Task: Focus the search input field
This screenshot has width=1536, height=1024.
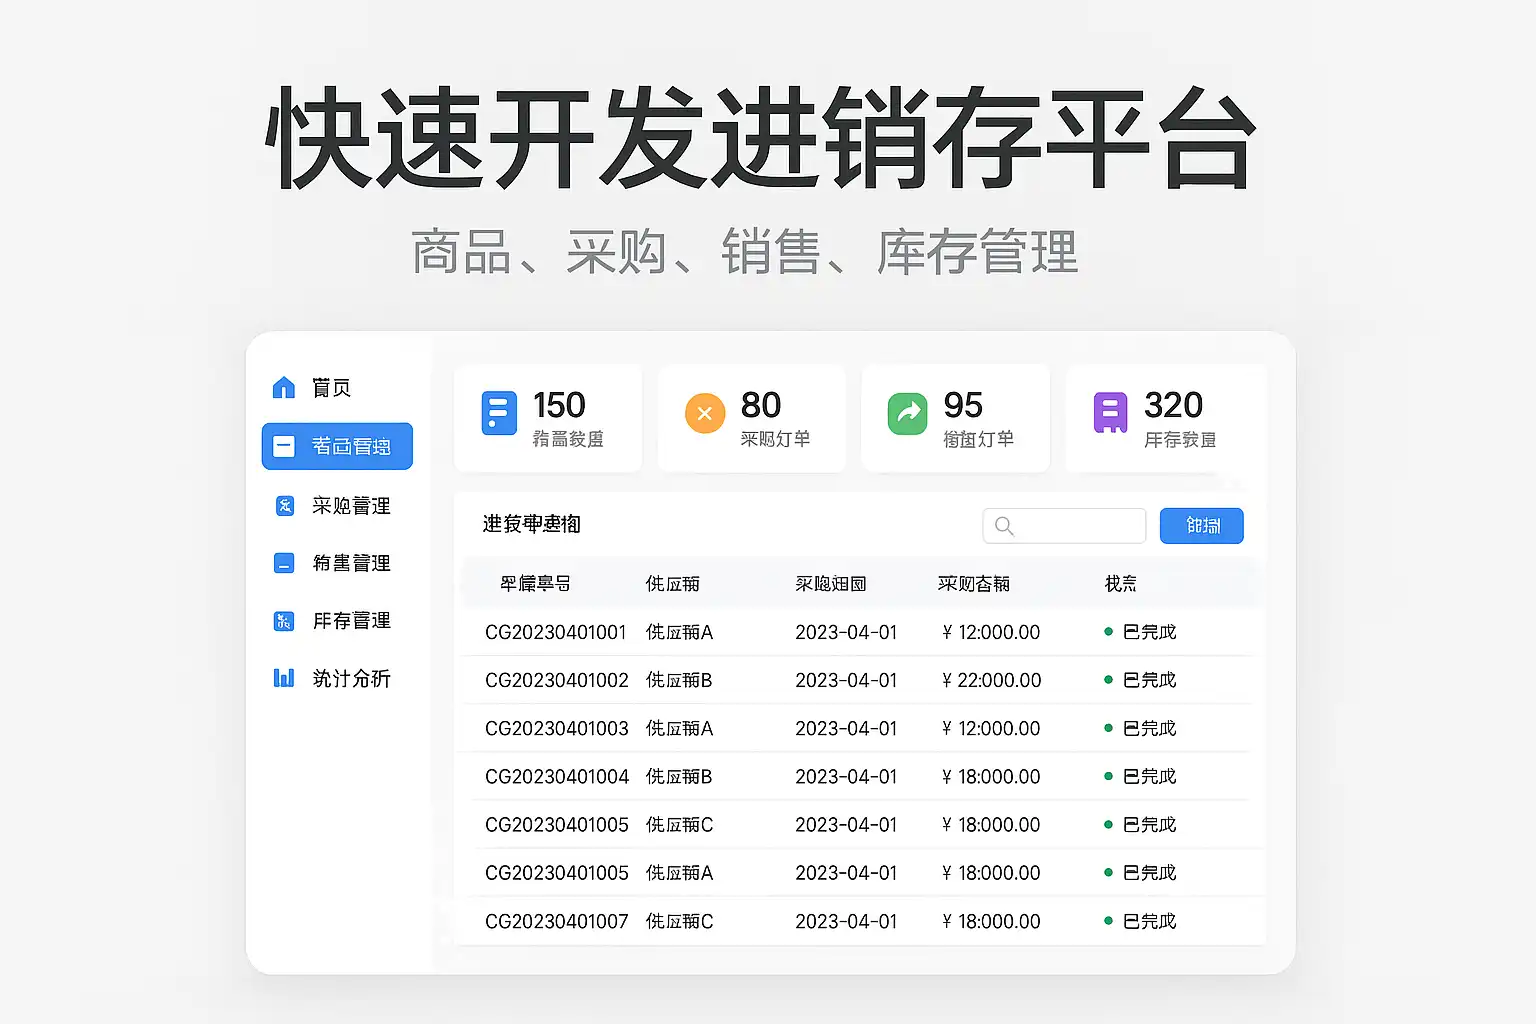Action: [1064, 526]
